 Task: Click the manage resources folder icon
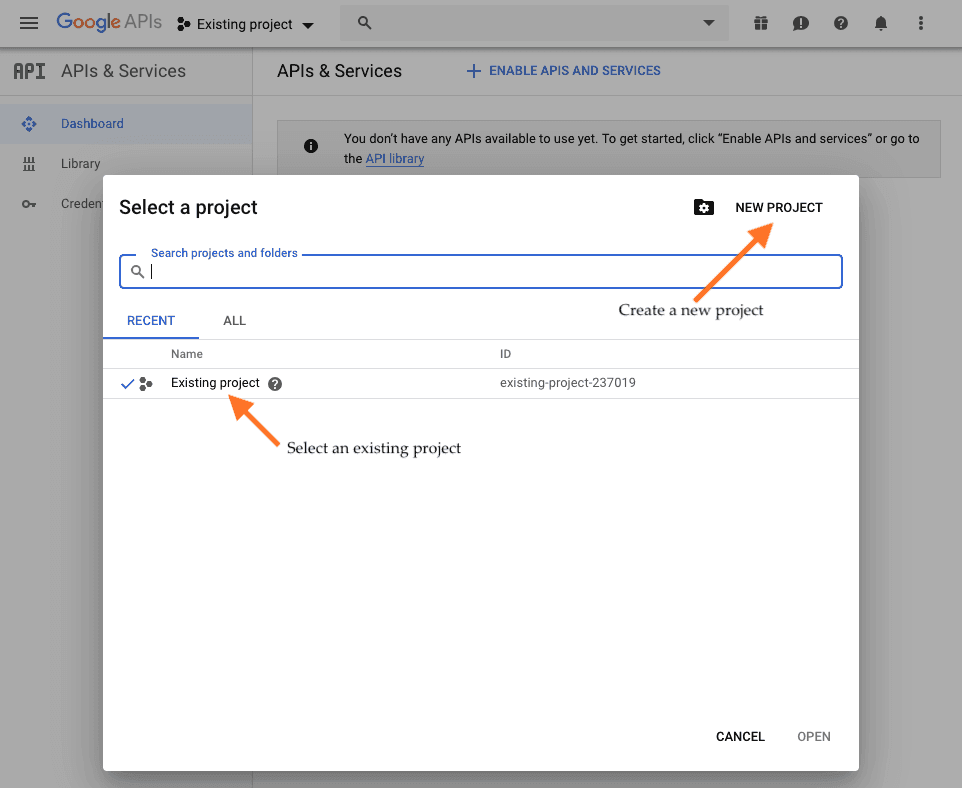point(704,207)
